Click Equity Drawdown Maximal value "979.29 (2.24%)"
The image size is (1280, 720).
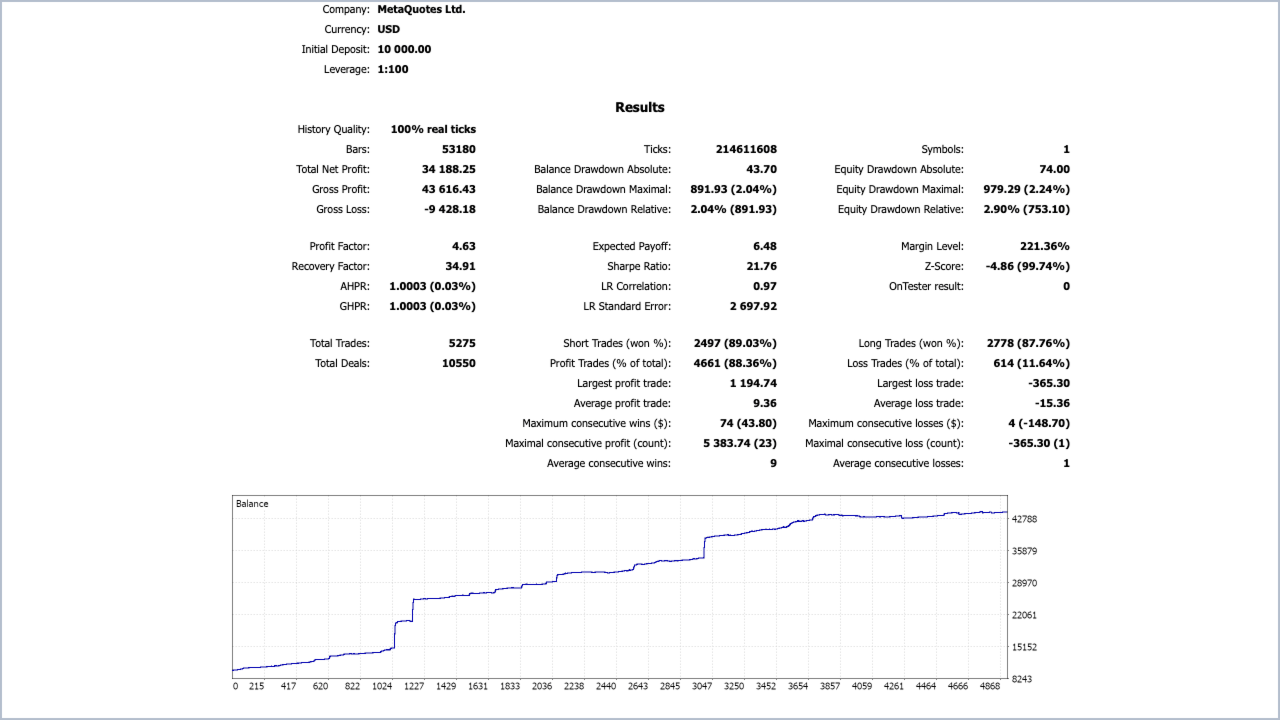point(1027,189)
